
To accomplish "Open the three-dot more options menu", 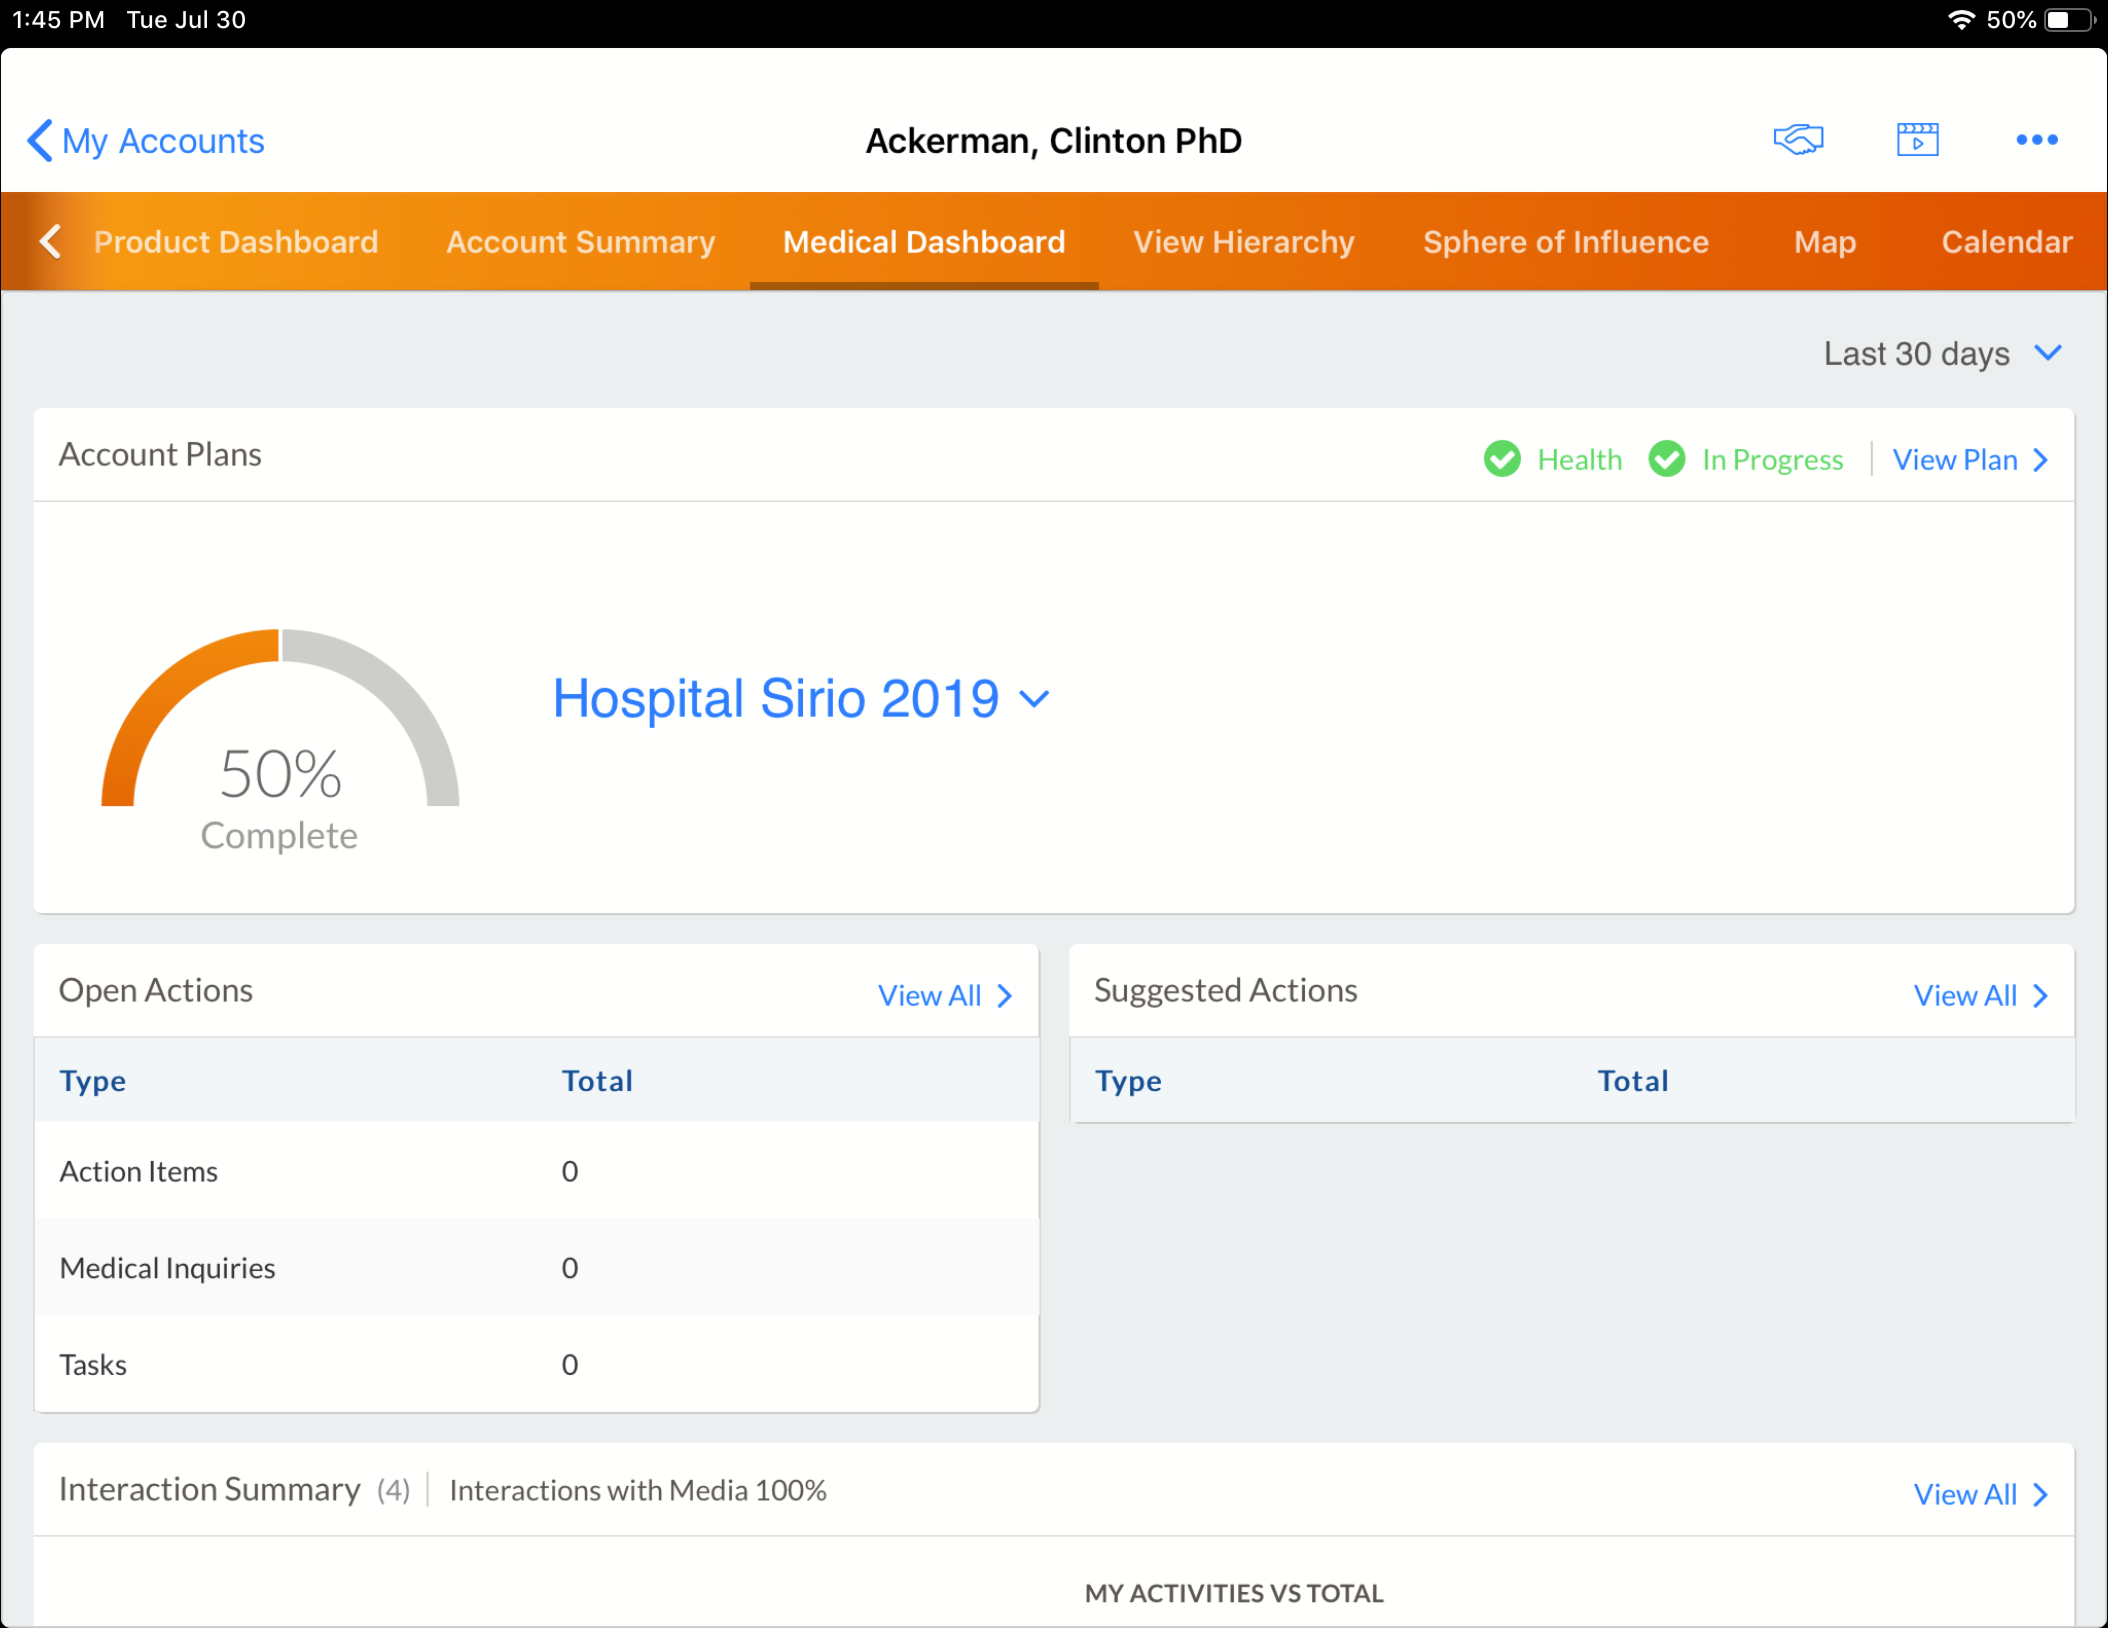I will (x=2036, y=140).
